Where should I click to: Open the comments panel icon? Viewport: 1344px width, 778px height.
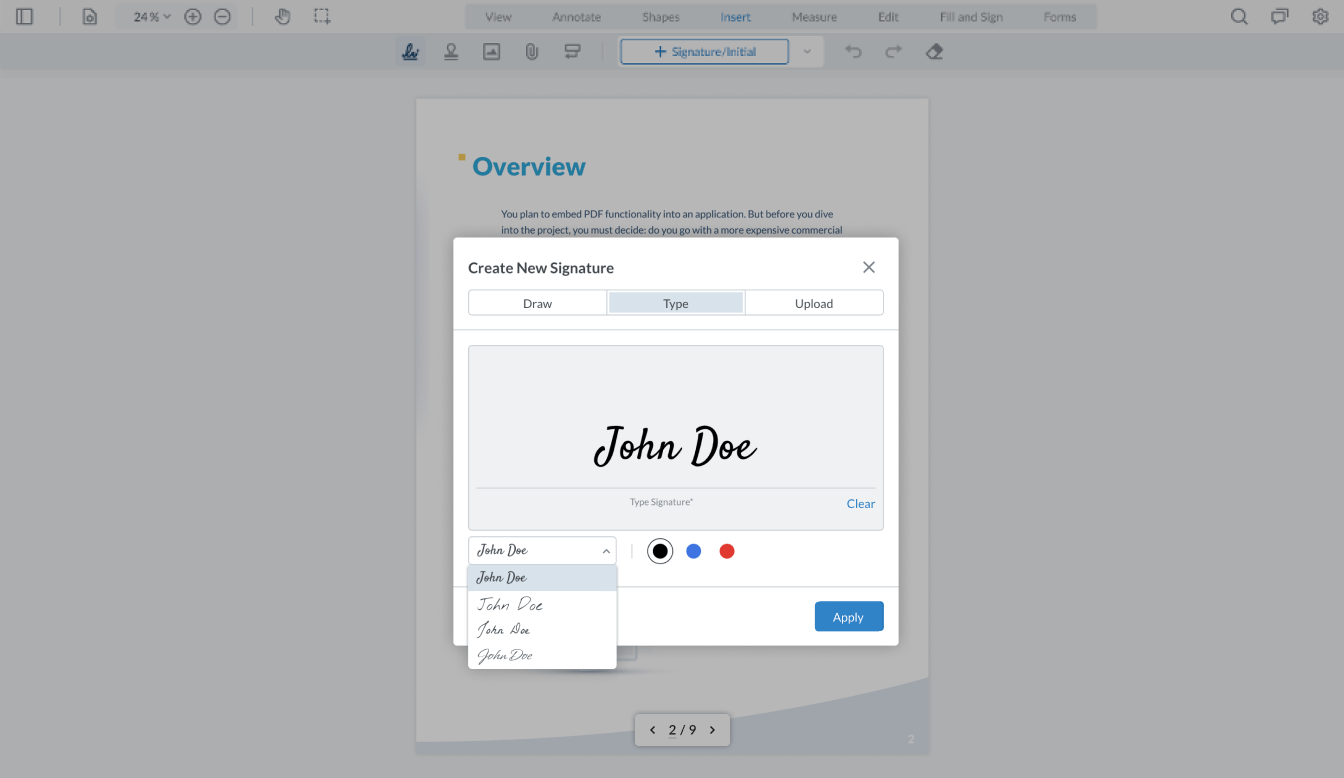(1279, 16)
